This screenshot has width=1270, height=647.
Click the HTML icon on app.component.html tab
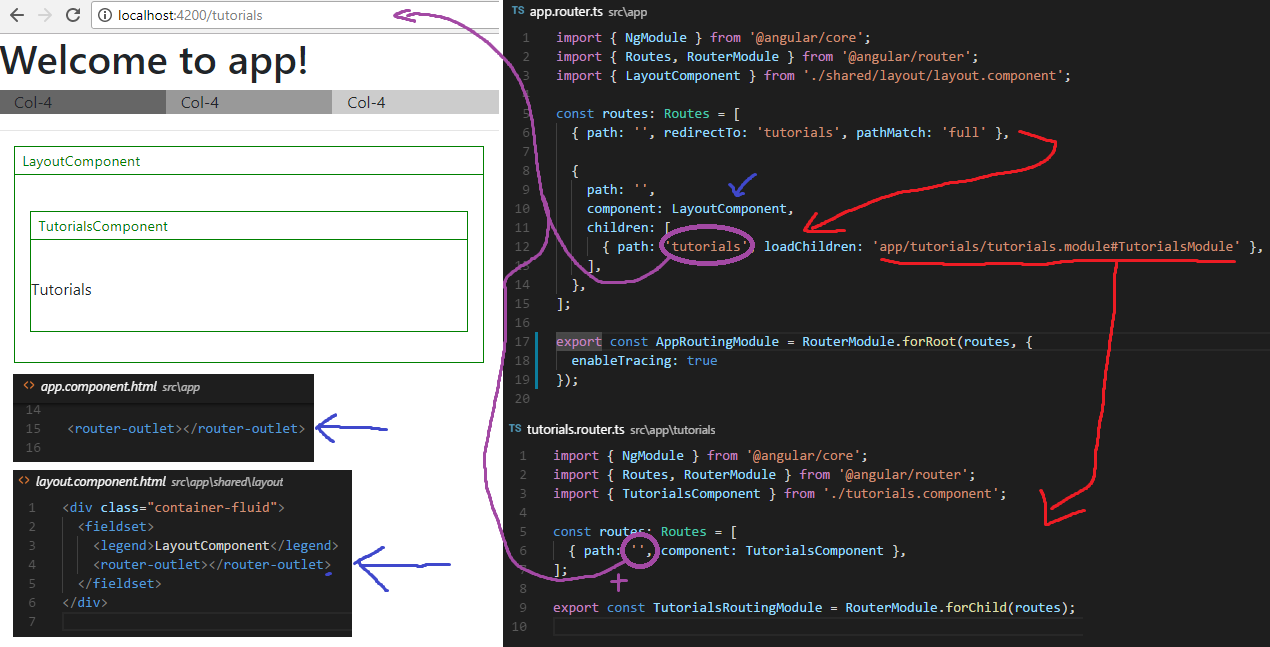[x=29, y=386]
